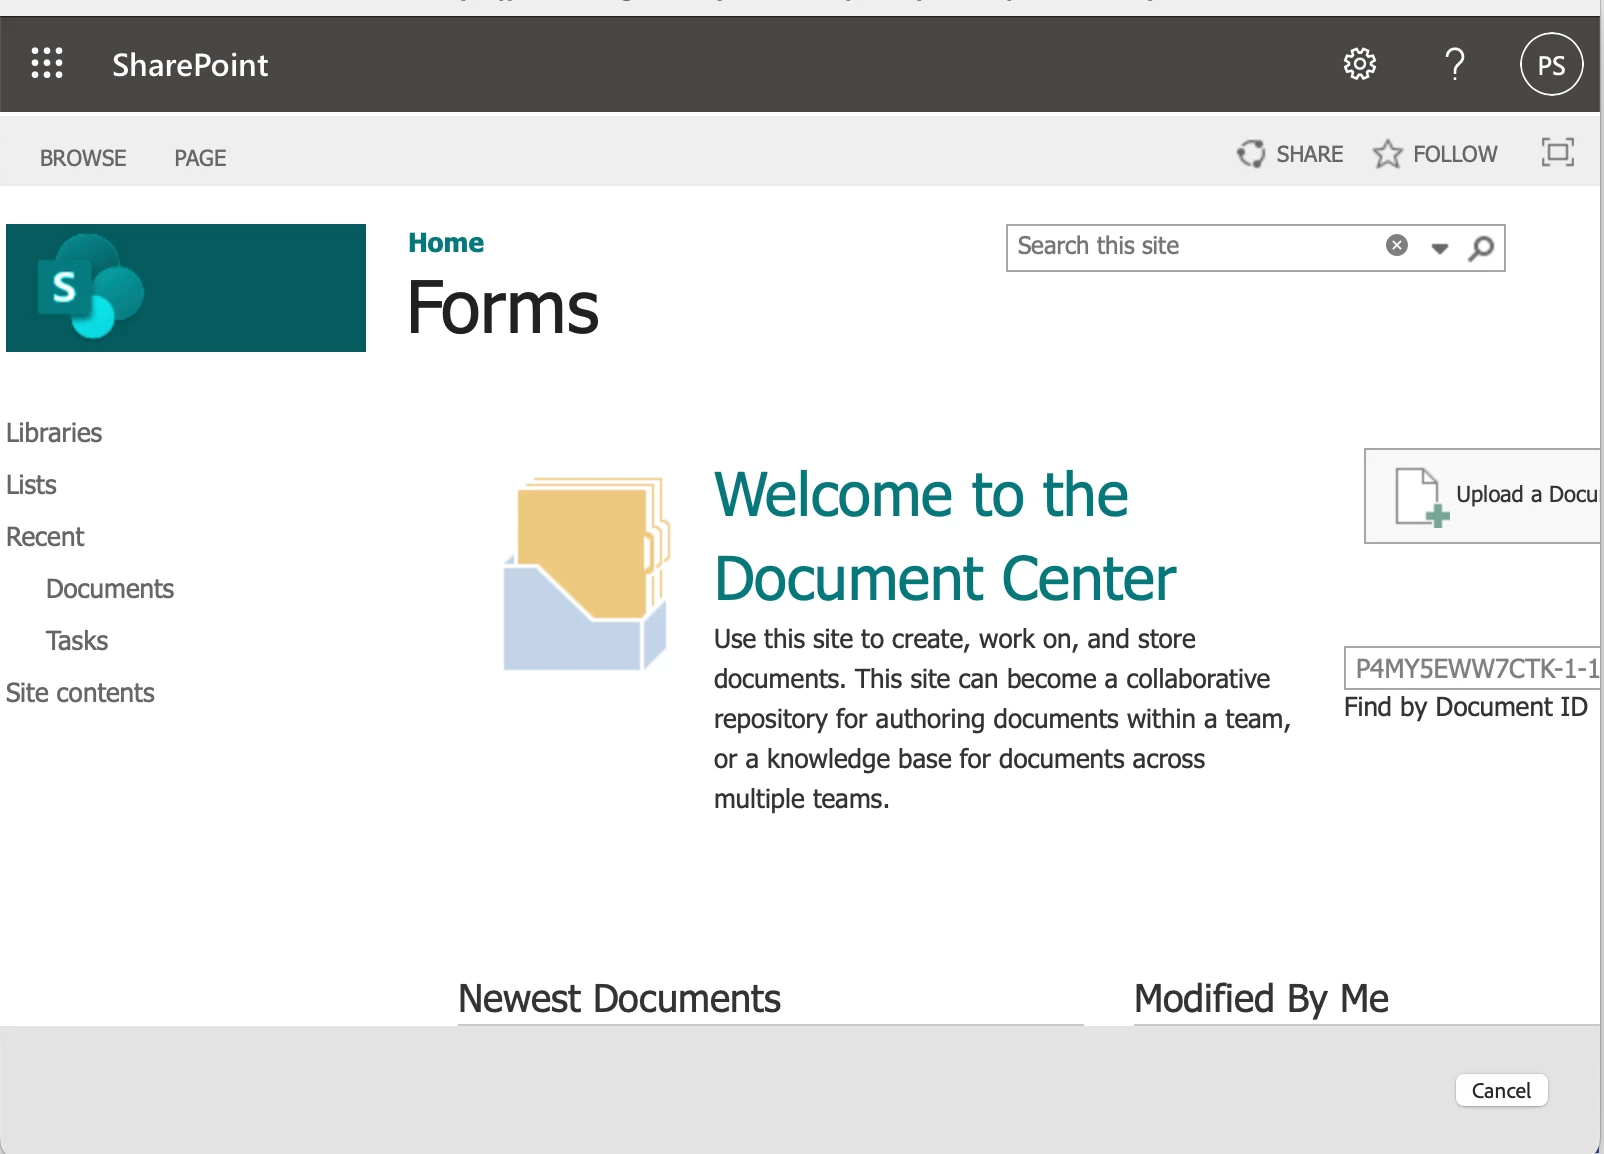Toggle focus on content mode icon

click(1557, 152)
